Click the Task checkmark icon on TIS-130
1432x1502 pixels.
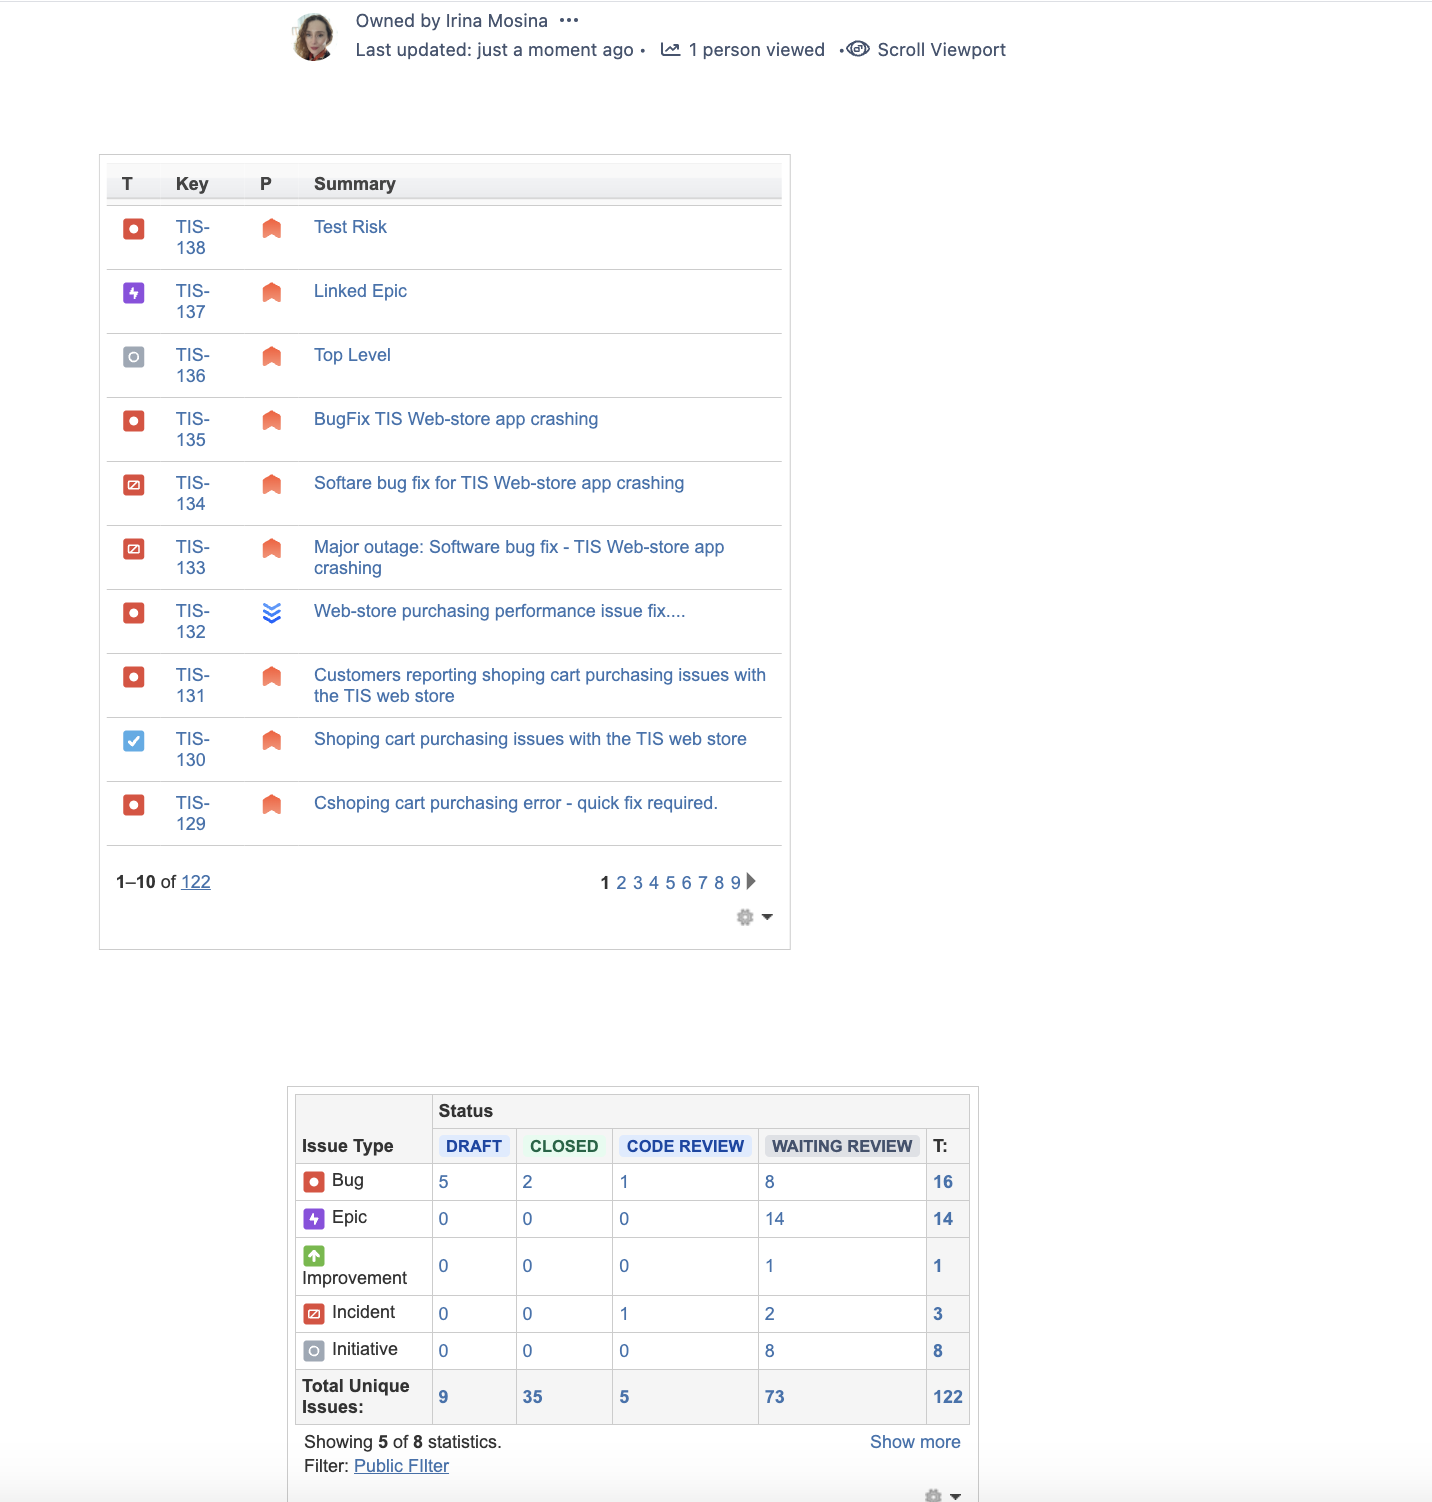pos(133,741)
